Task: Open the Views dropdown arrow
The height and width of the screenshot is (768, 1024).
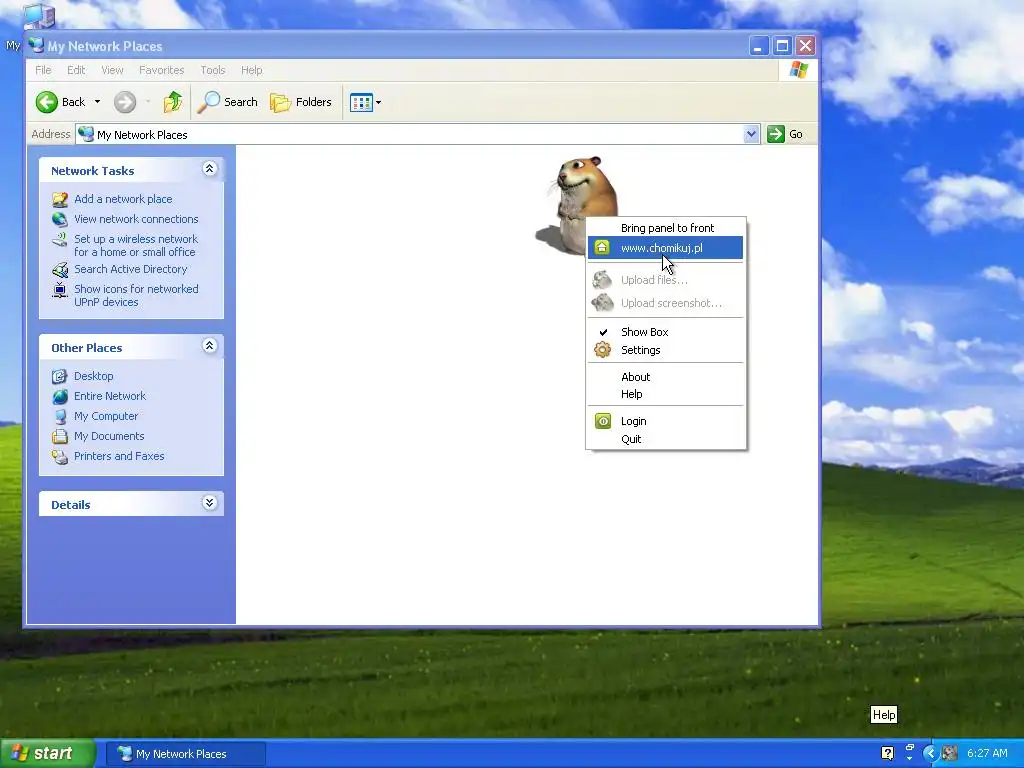Action: (x=378, y=103)
